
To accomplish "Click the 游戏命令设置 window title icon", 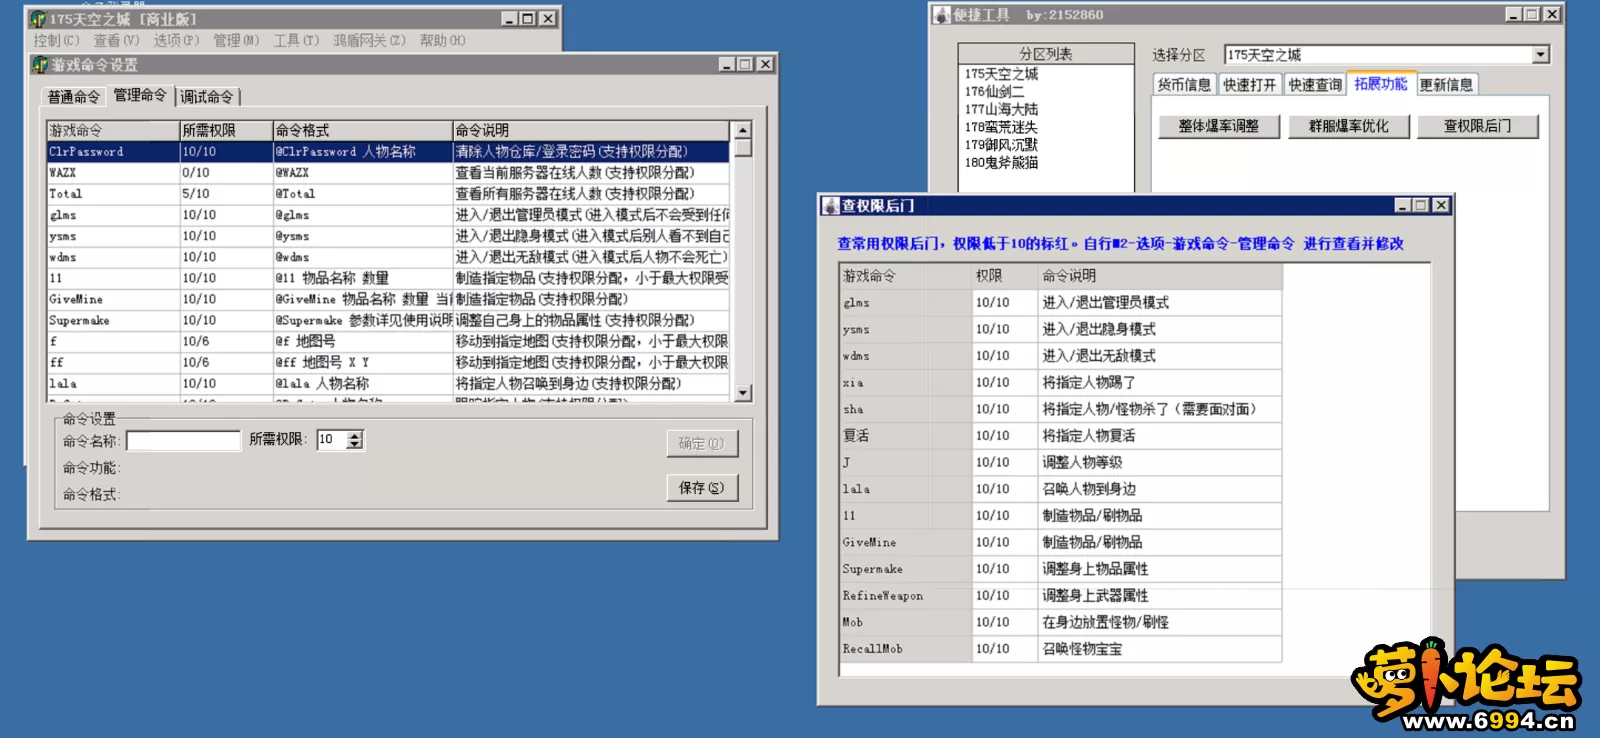I will [41, 65].
